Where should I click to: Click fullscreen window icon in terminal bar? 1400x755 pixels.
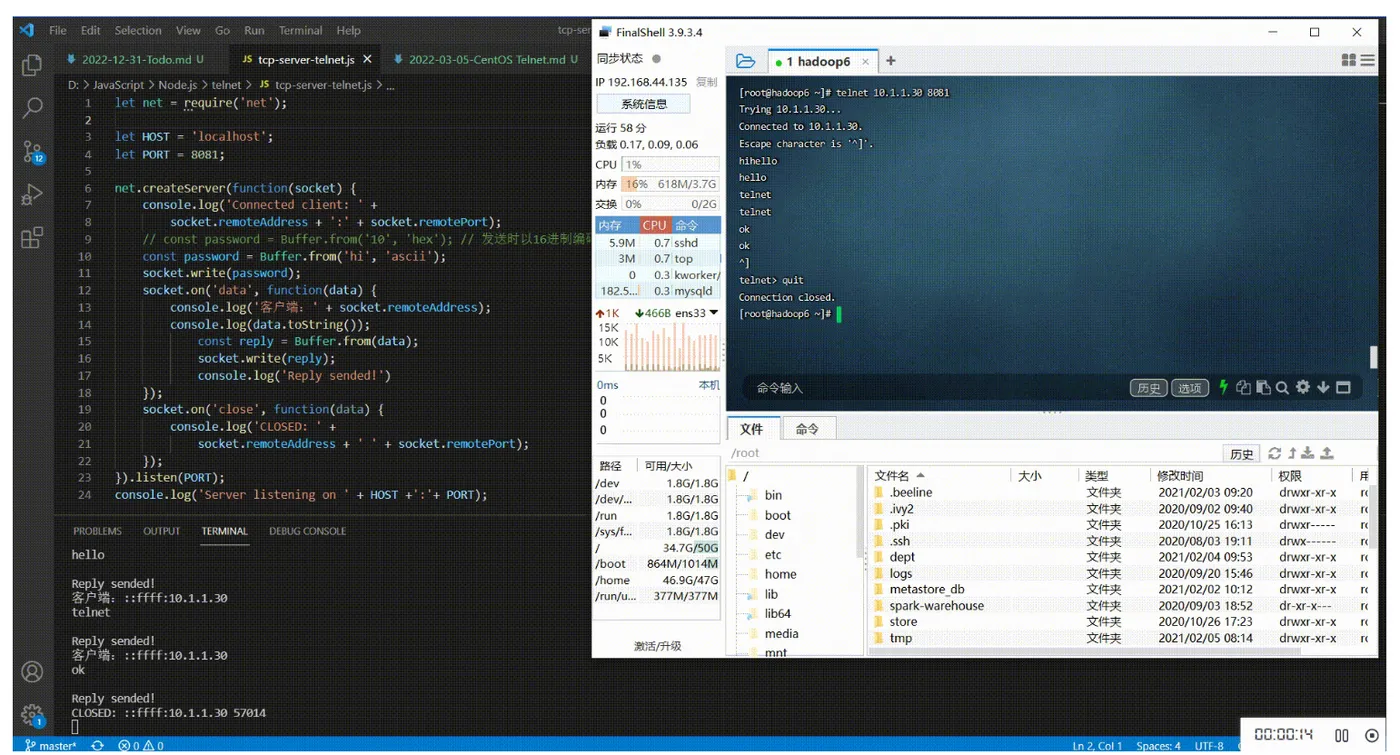point(1343,387)
